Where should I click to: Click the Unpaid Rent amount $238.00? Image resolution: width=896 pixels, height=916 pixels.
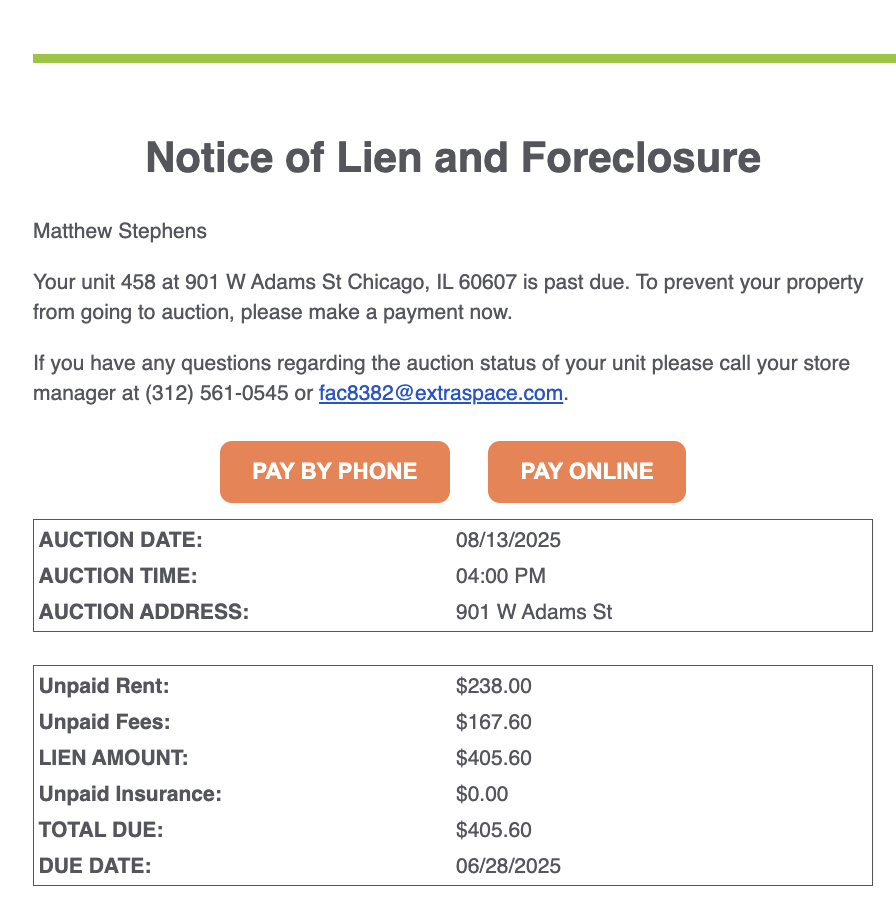click(x=493, y=686)
